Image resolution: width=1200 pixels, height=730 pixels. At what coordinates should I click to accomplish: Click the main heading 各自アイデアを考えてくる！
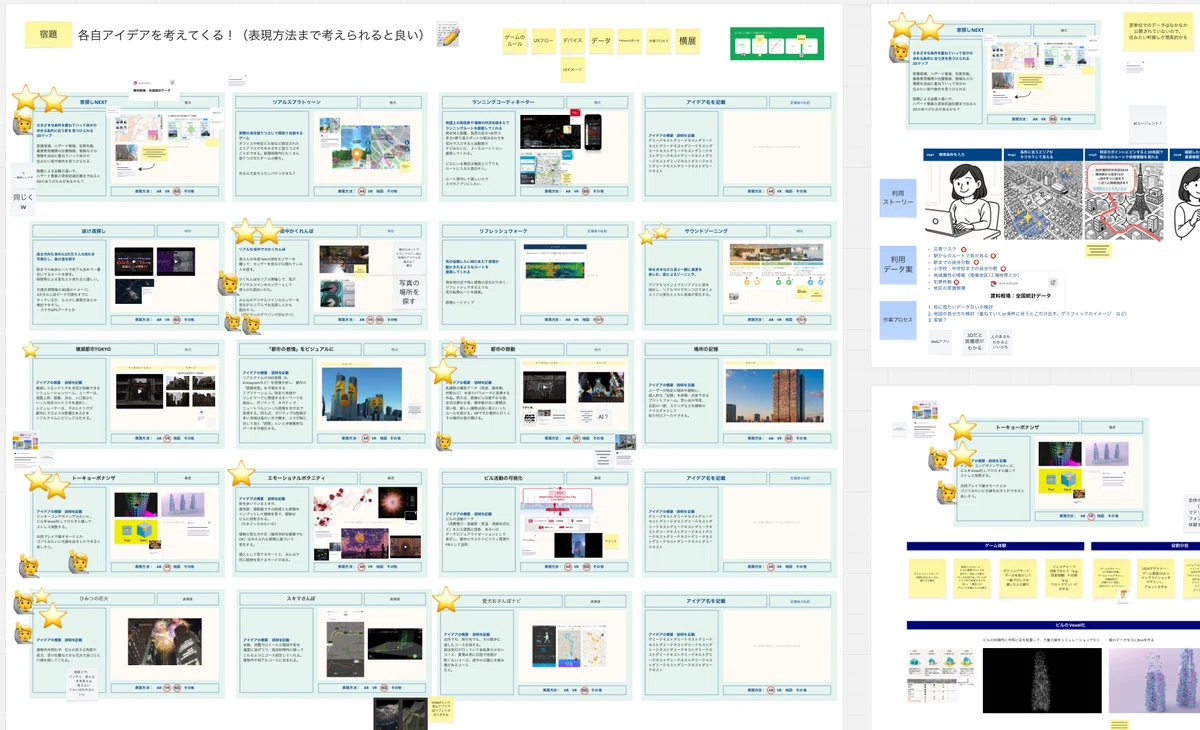(251, 35)
